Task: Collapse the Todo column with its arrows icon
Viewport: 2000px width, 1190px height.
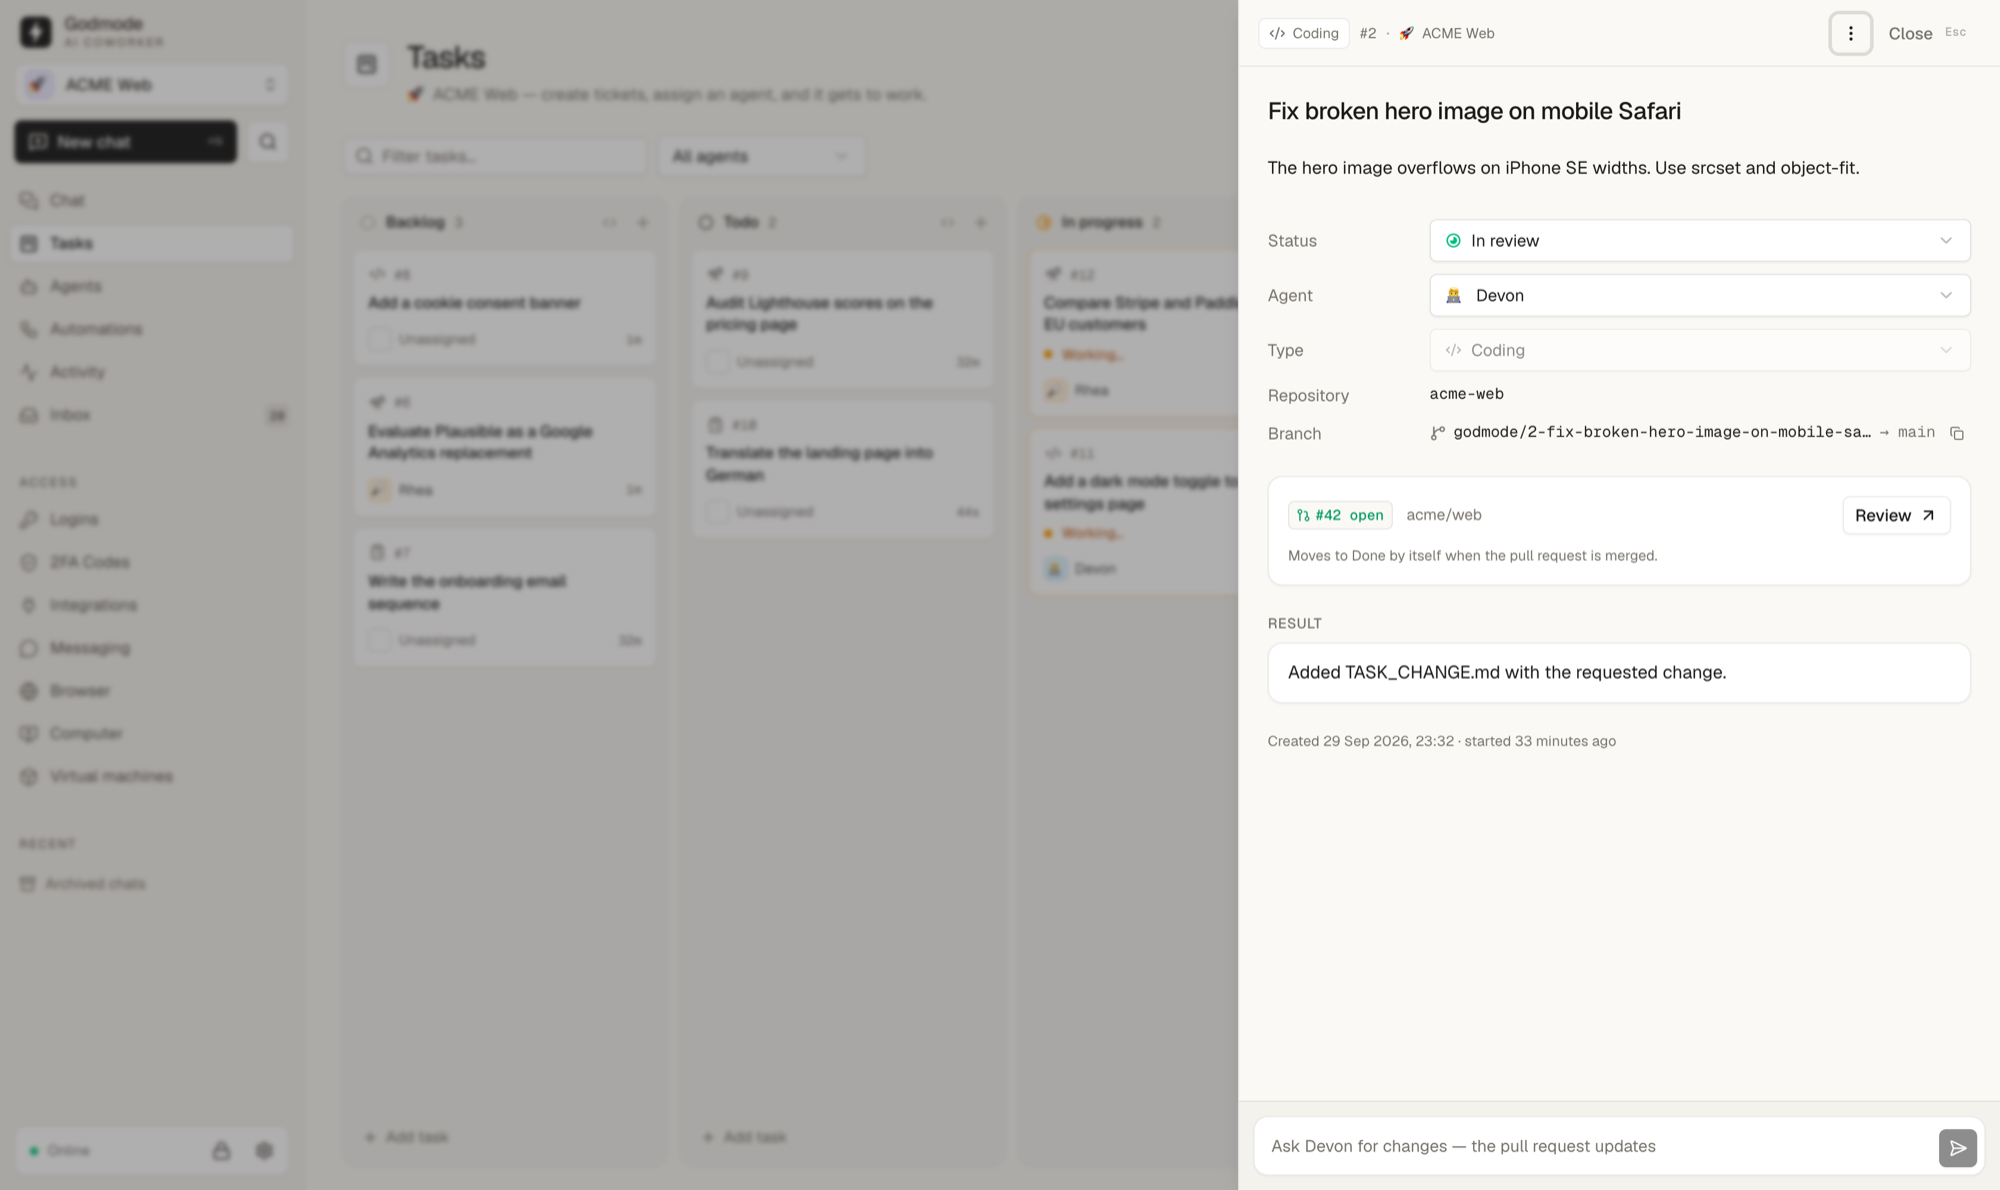Action: pos(947,222)
